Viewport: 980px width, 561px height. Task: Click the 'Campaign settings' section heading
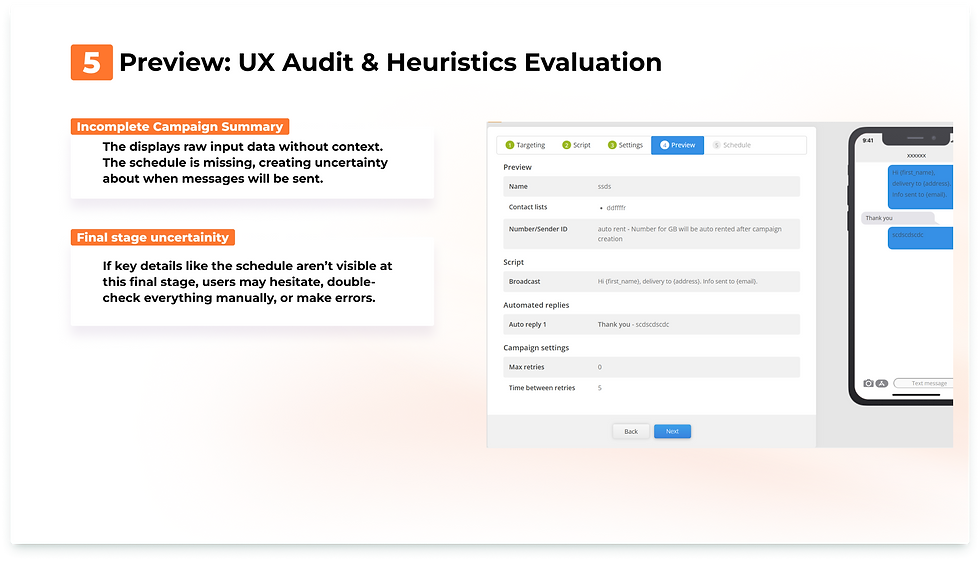pyautogui.click(x=536, y=347)
